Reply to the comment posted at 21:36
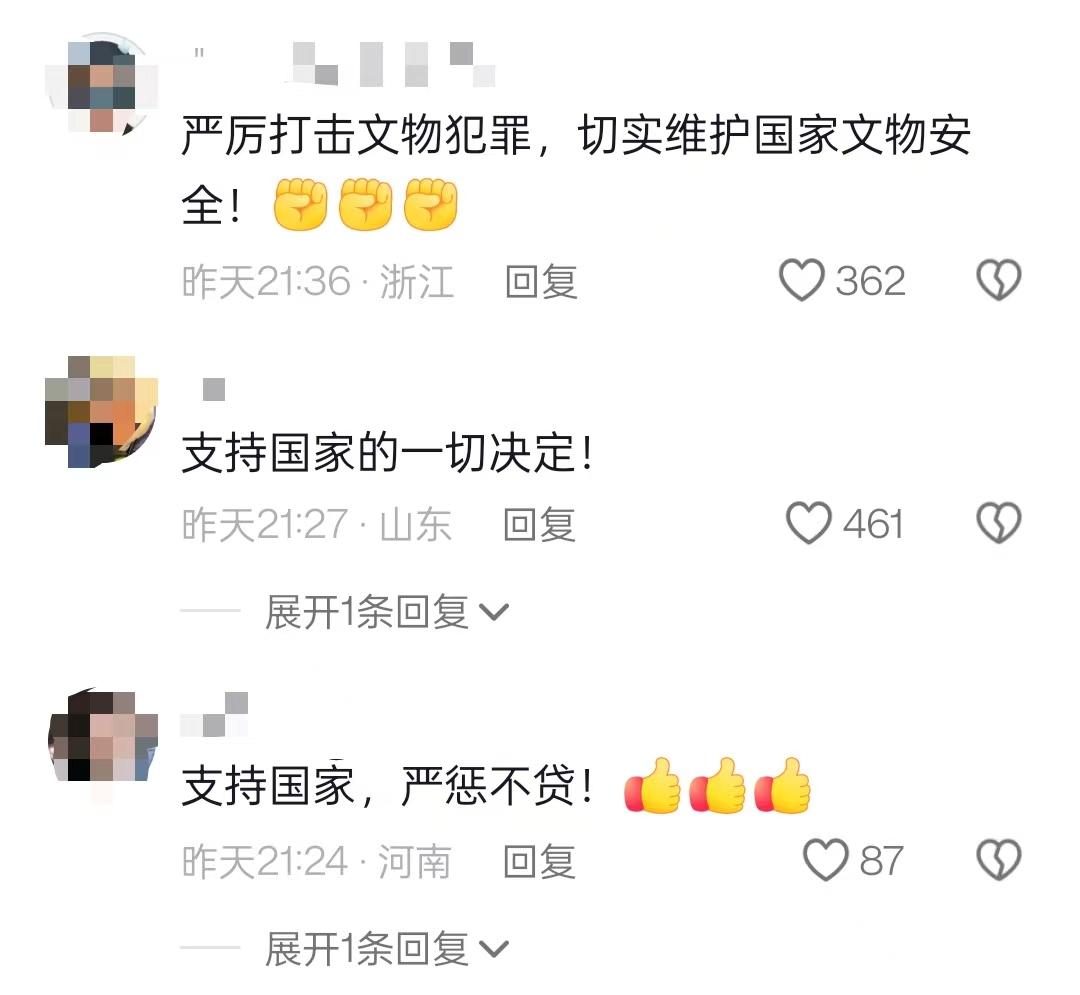Viewport: 1080px width, 995px height. pos(541,282)
